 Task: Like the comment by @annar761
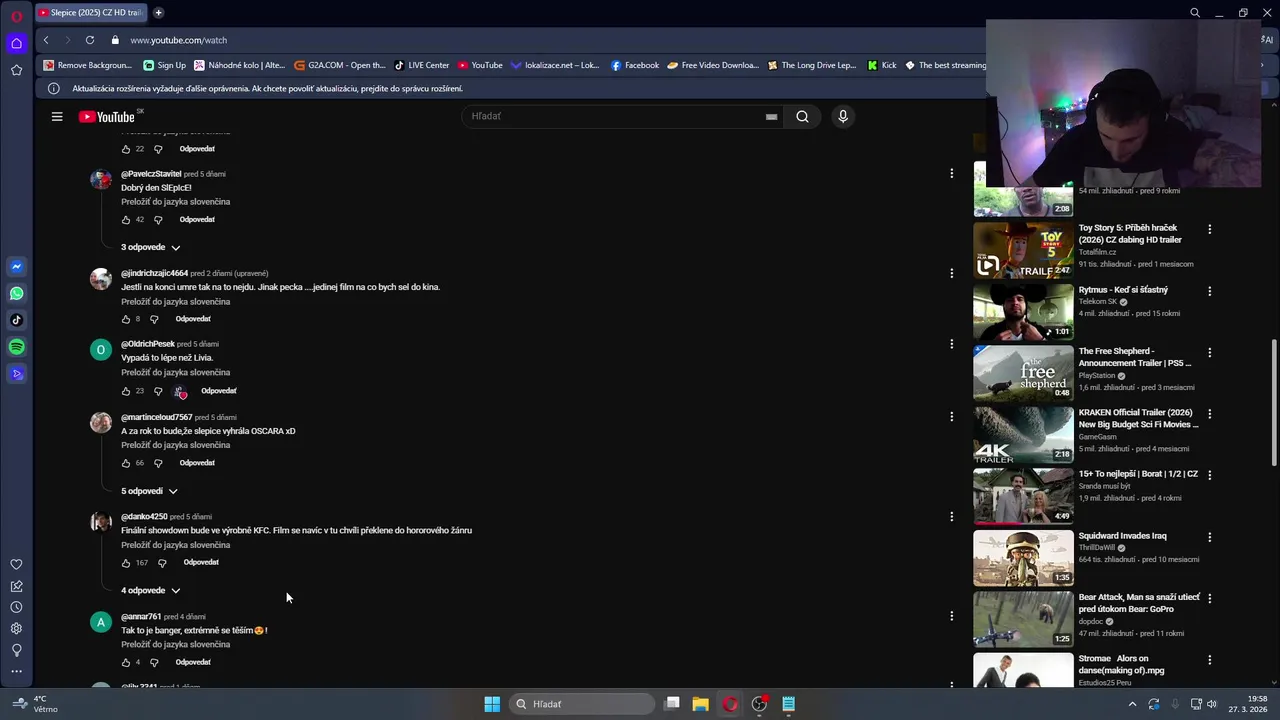(126, 662)
